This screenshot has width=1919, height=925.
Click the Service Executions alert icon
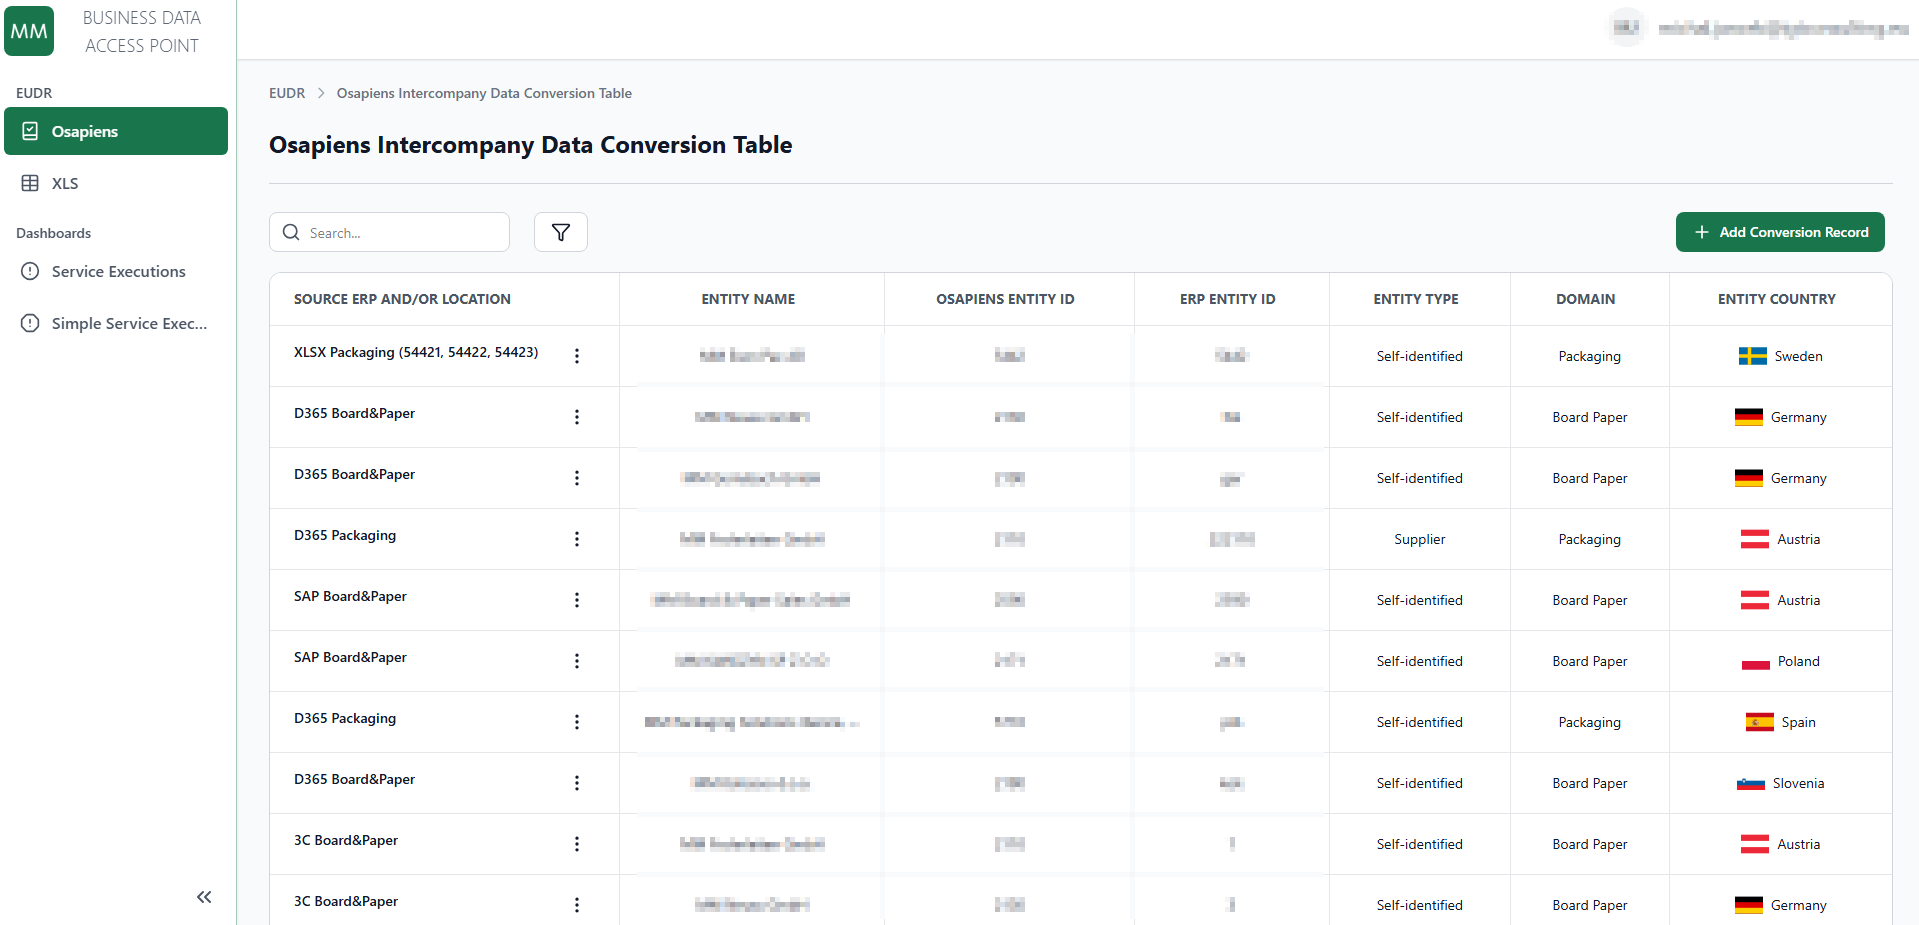tap(30, 271)
